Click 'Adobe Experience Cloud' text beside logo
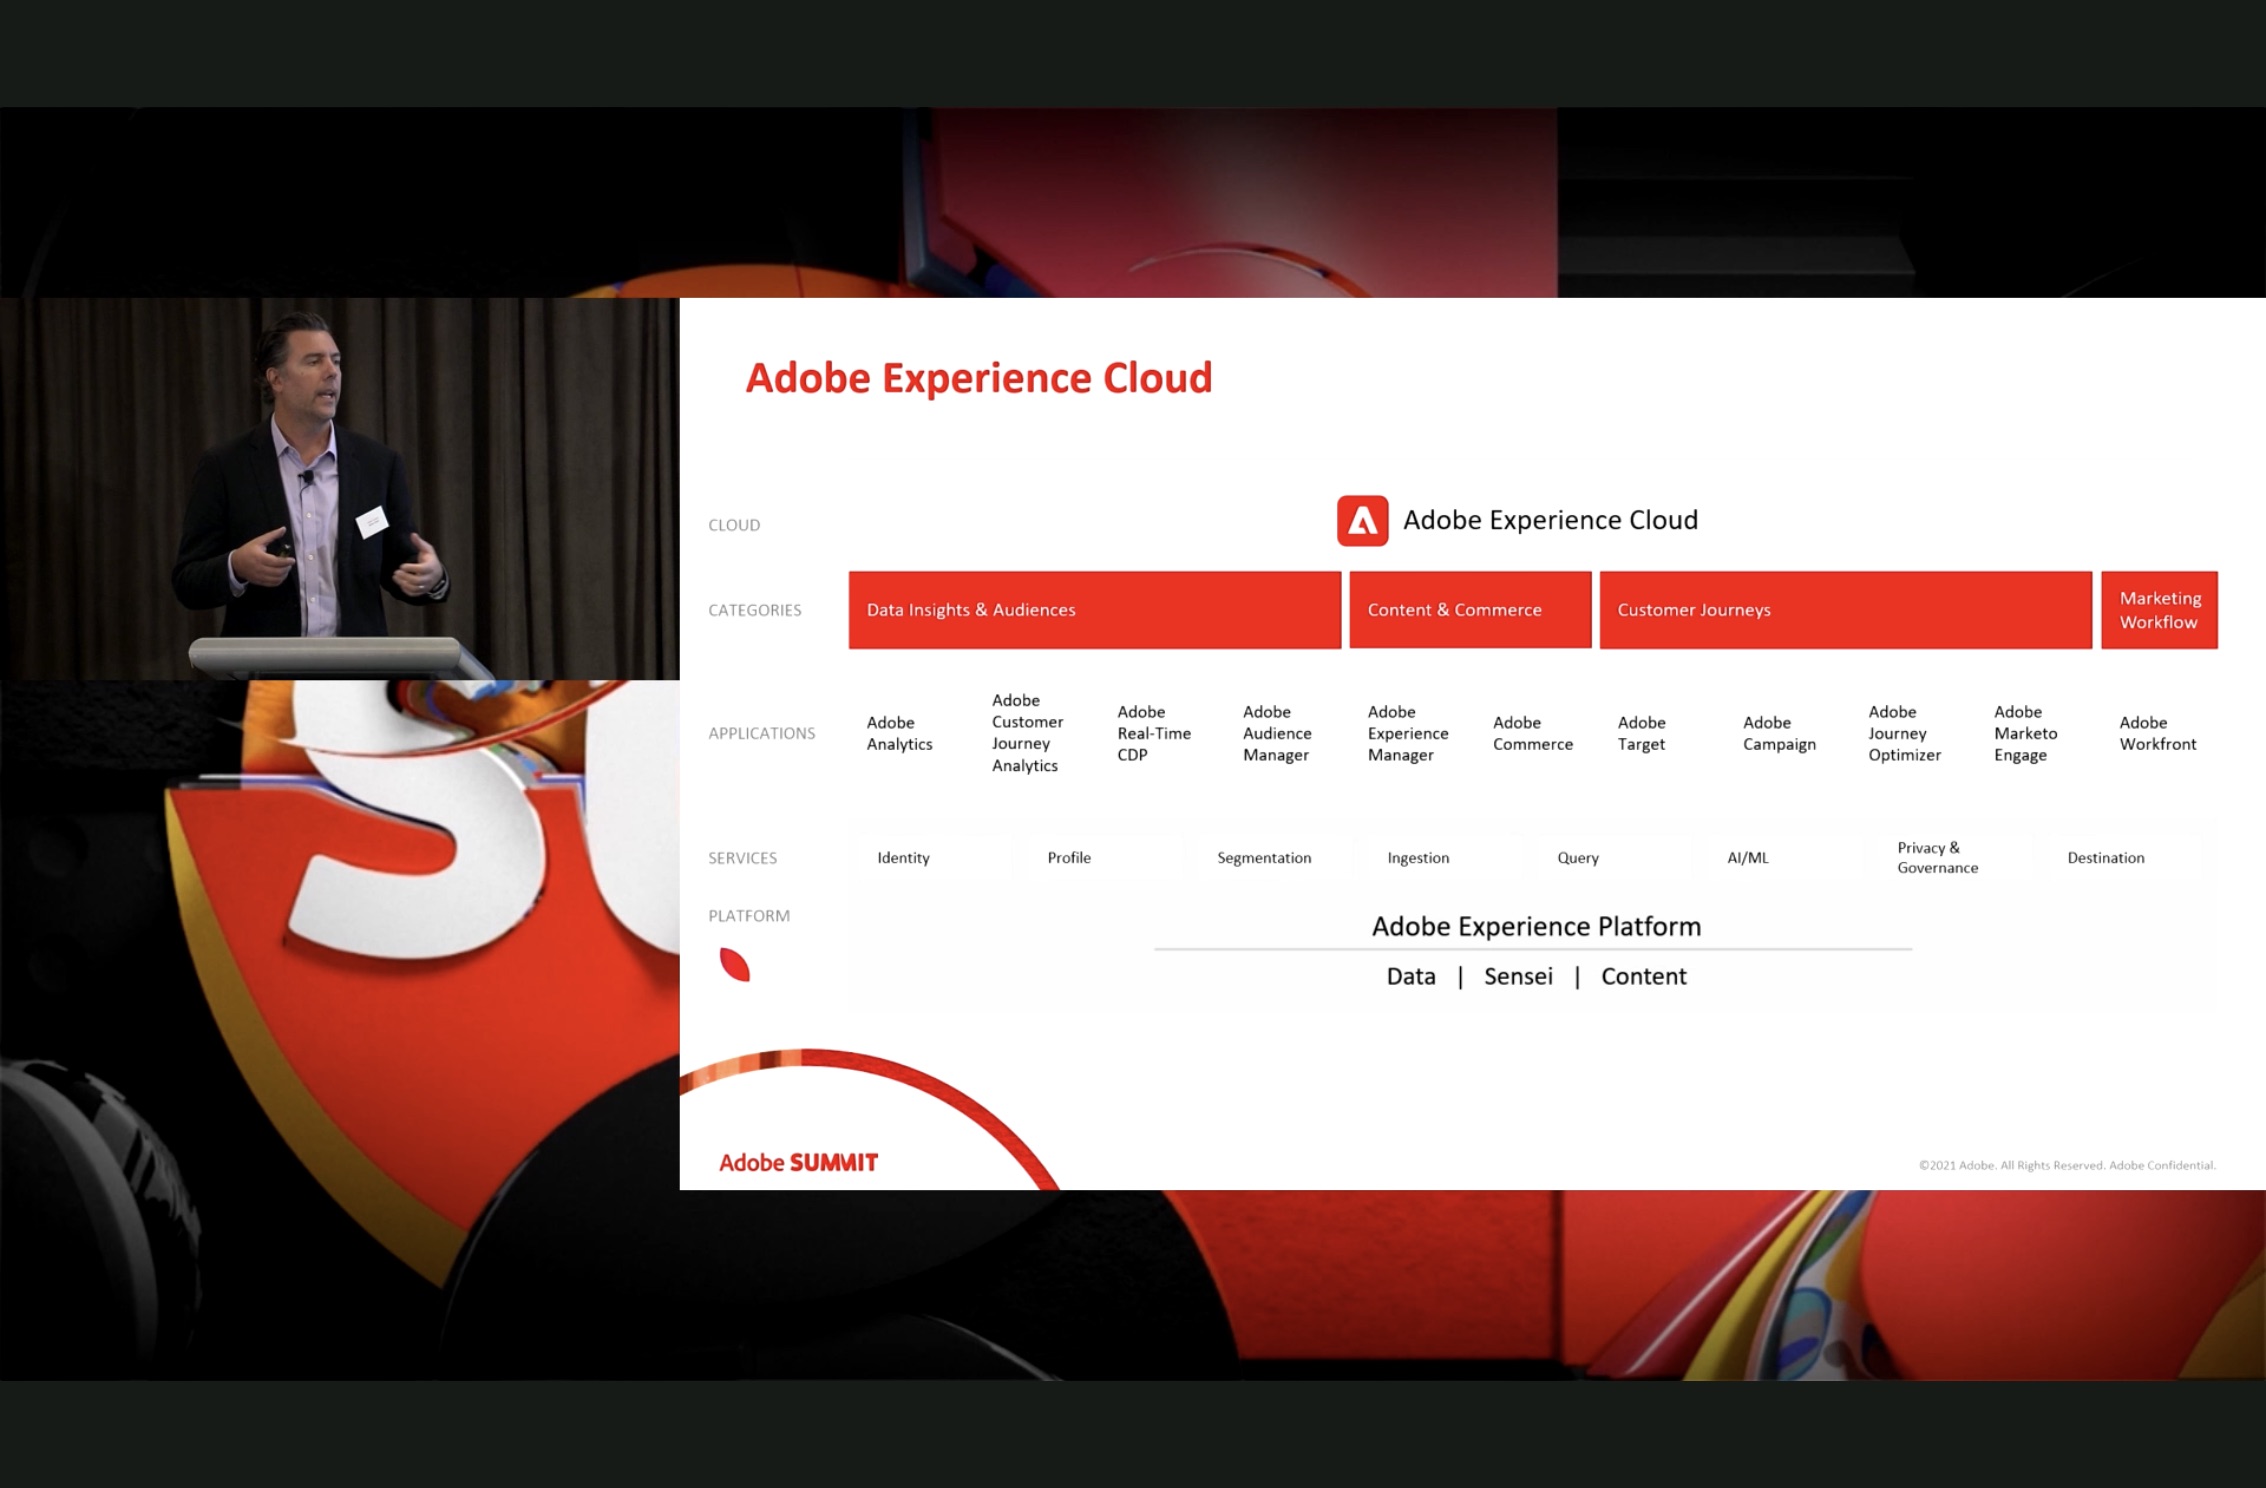 pyautogui.click(x=1550, y=520)
